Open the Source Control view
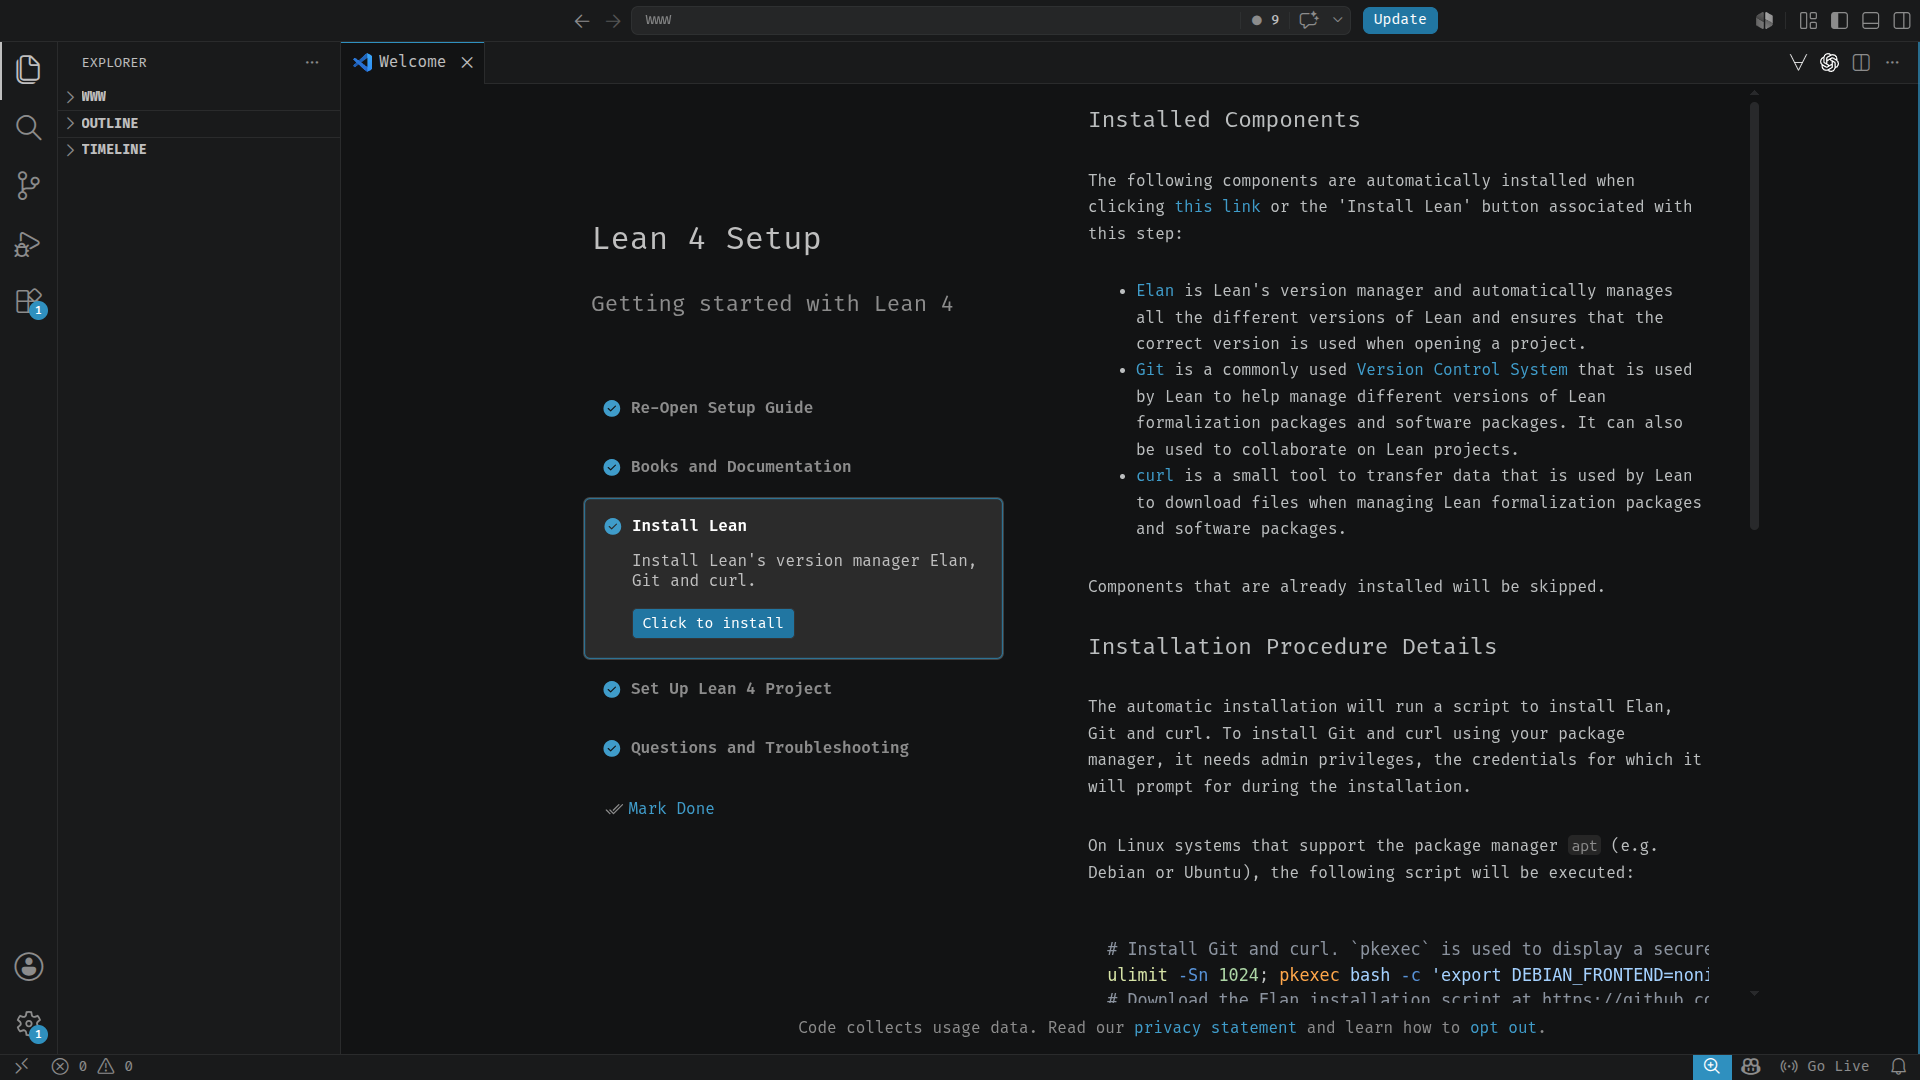This screenshot has width=1920, height=1080. [28, 185]
